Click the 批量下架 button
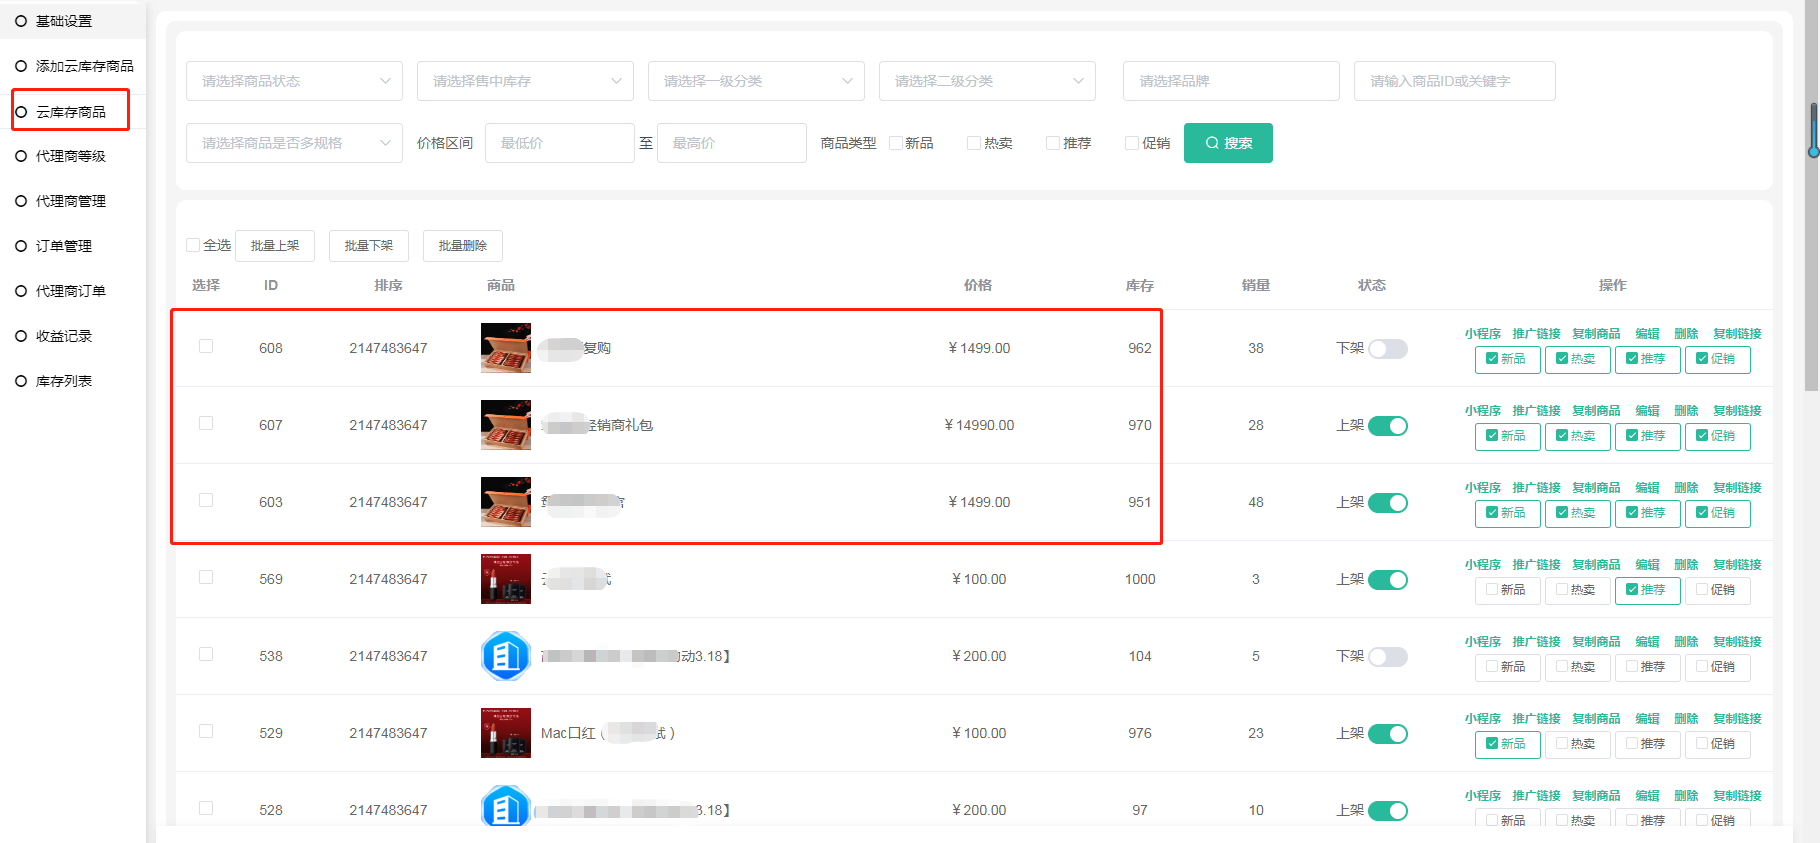 click(x=369, y=246)
